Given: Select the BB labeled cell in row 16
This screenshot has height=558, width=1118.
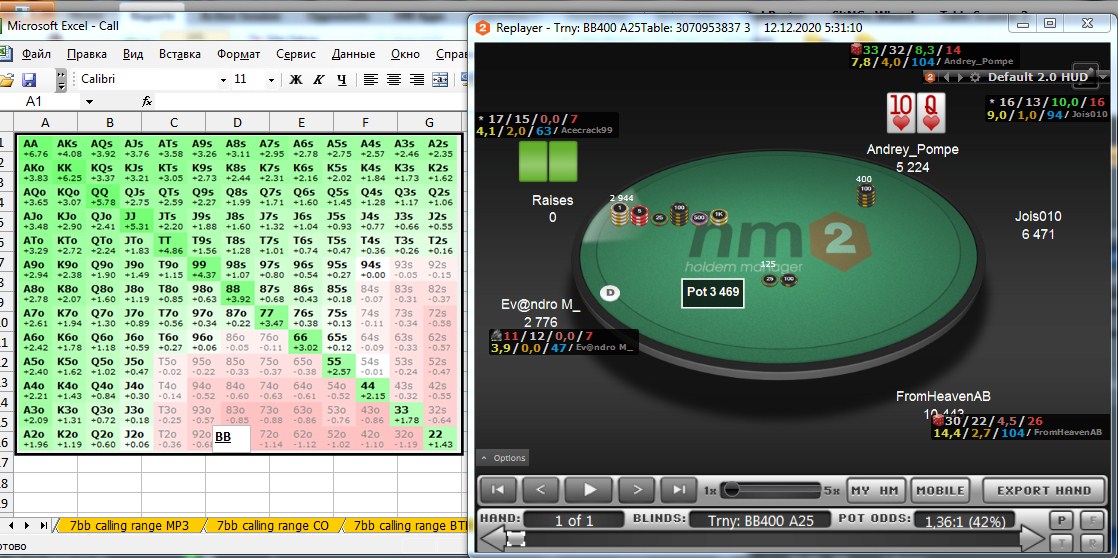Looking at the screenshot, I should pyautogui.click(x=231, y=439).
